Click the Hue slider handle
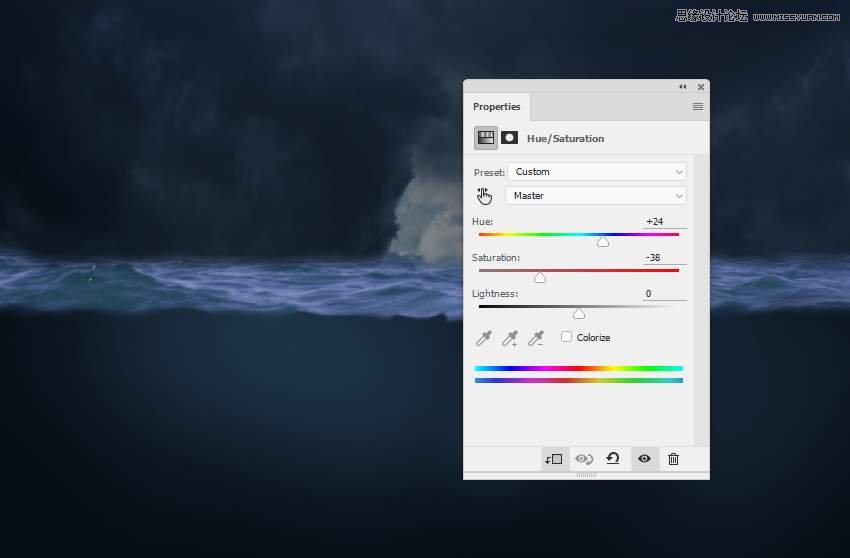Image resolution: width=850 pixels, height=558 pixels. (x=603, y=242)
